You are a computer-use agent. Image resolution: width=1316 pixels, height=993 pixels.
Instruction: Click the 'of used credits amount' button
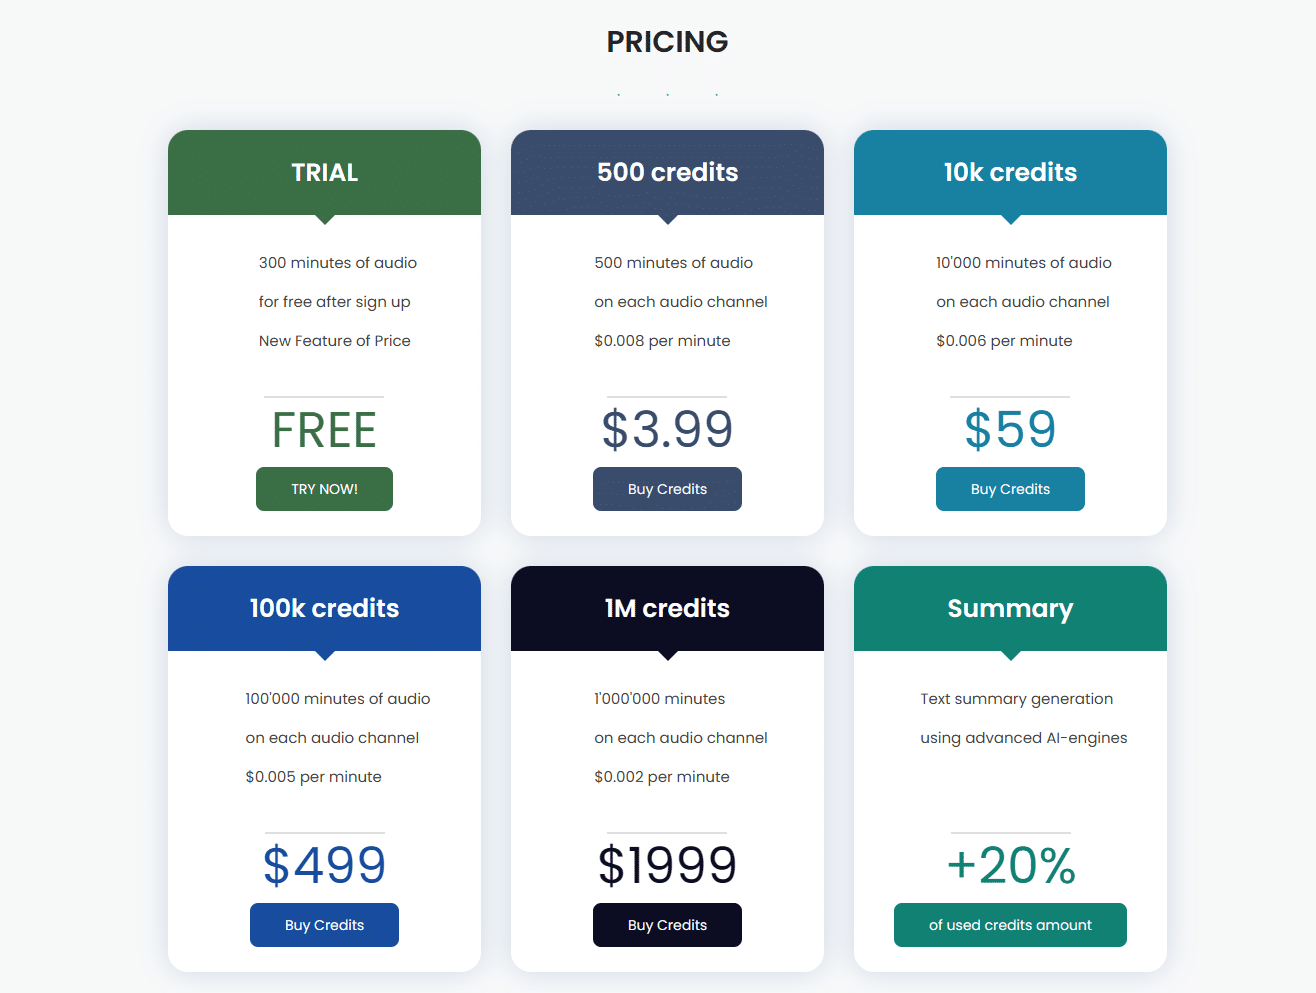(x=1010, y=925)
